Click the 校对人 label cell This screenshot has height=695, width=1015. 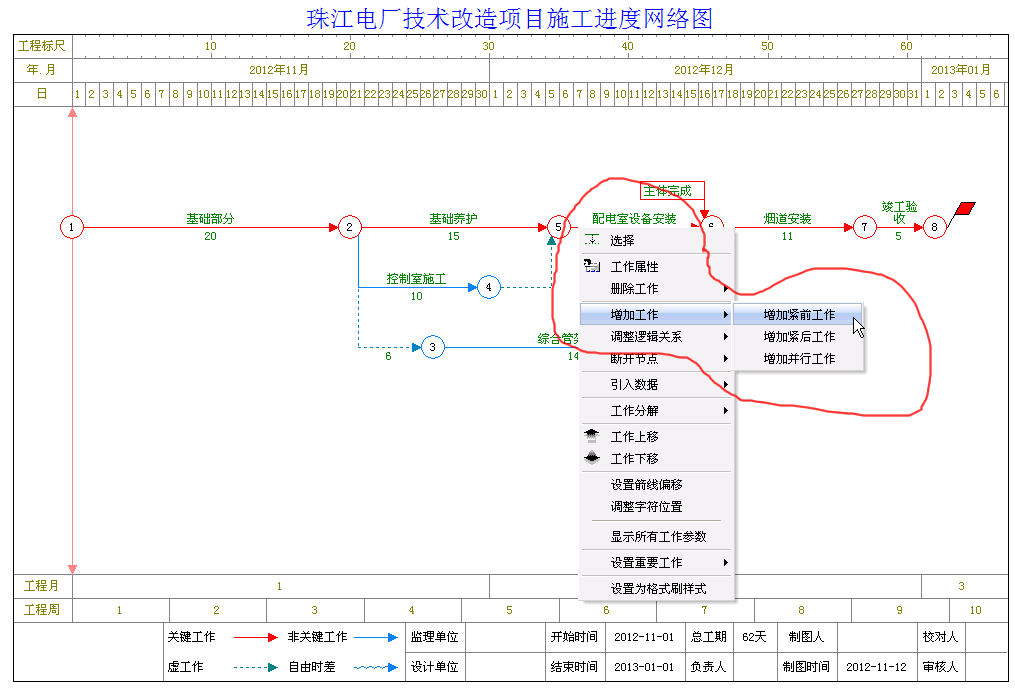940,637
